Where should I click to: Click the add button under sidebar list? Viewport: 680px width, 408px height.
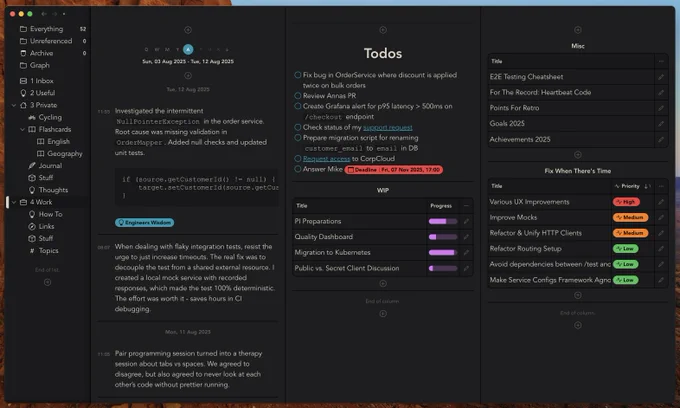[47, 282]
